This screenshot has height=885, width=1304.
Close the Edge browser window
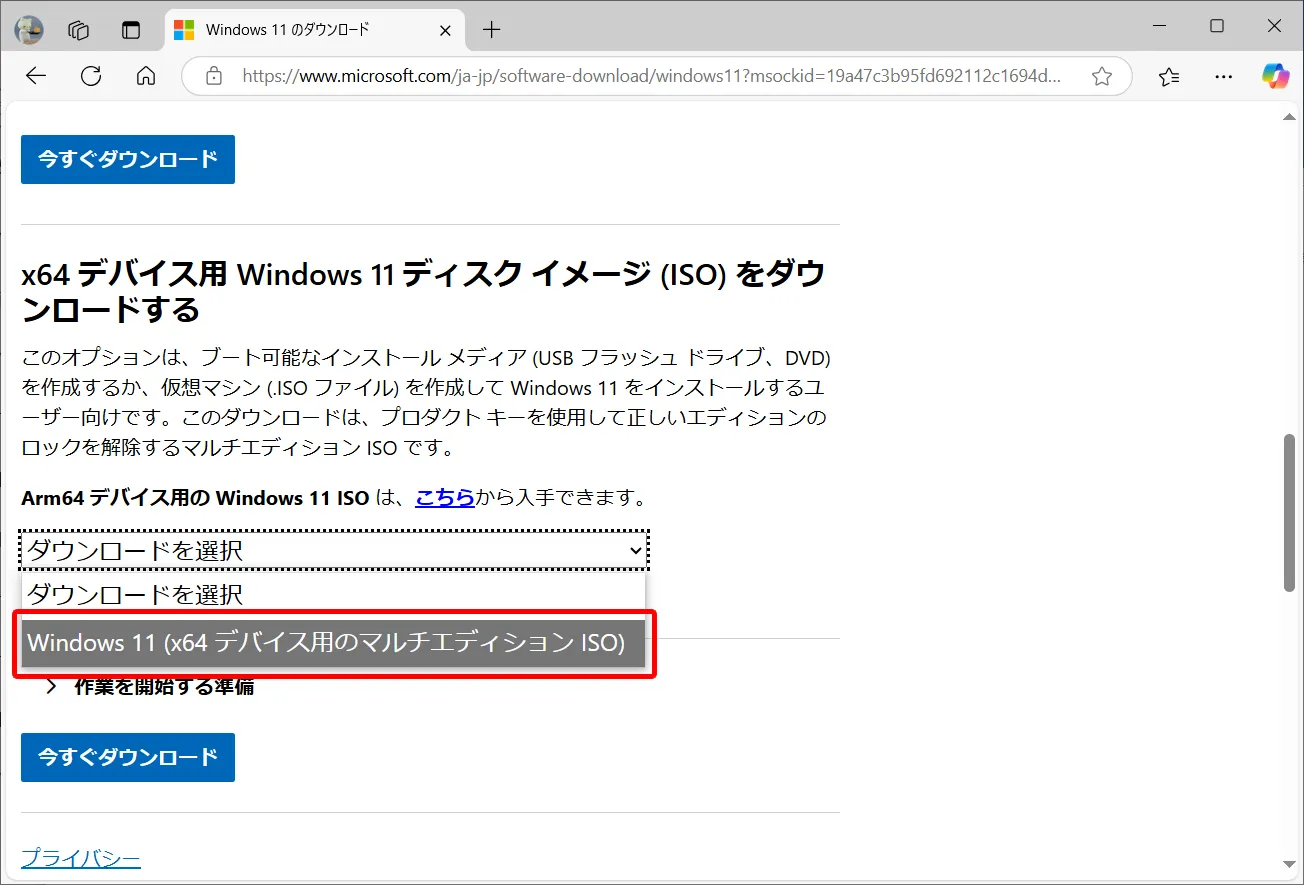coord(1275,27)
